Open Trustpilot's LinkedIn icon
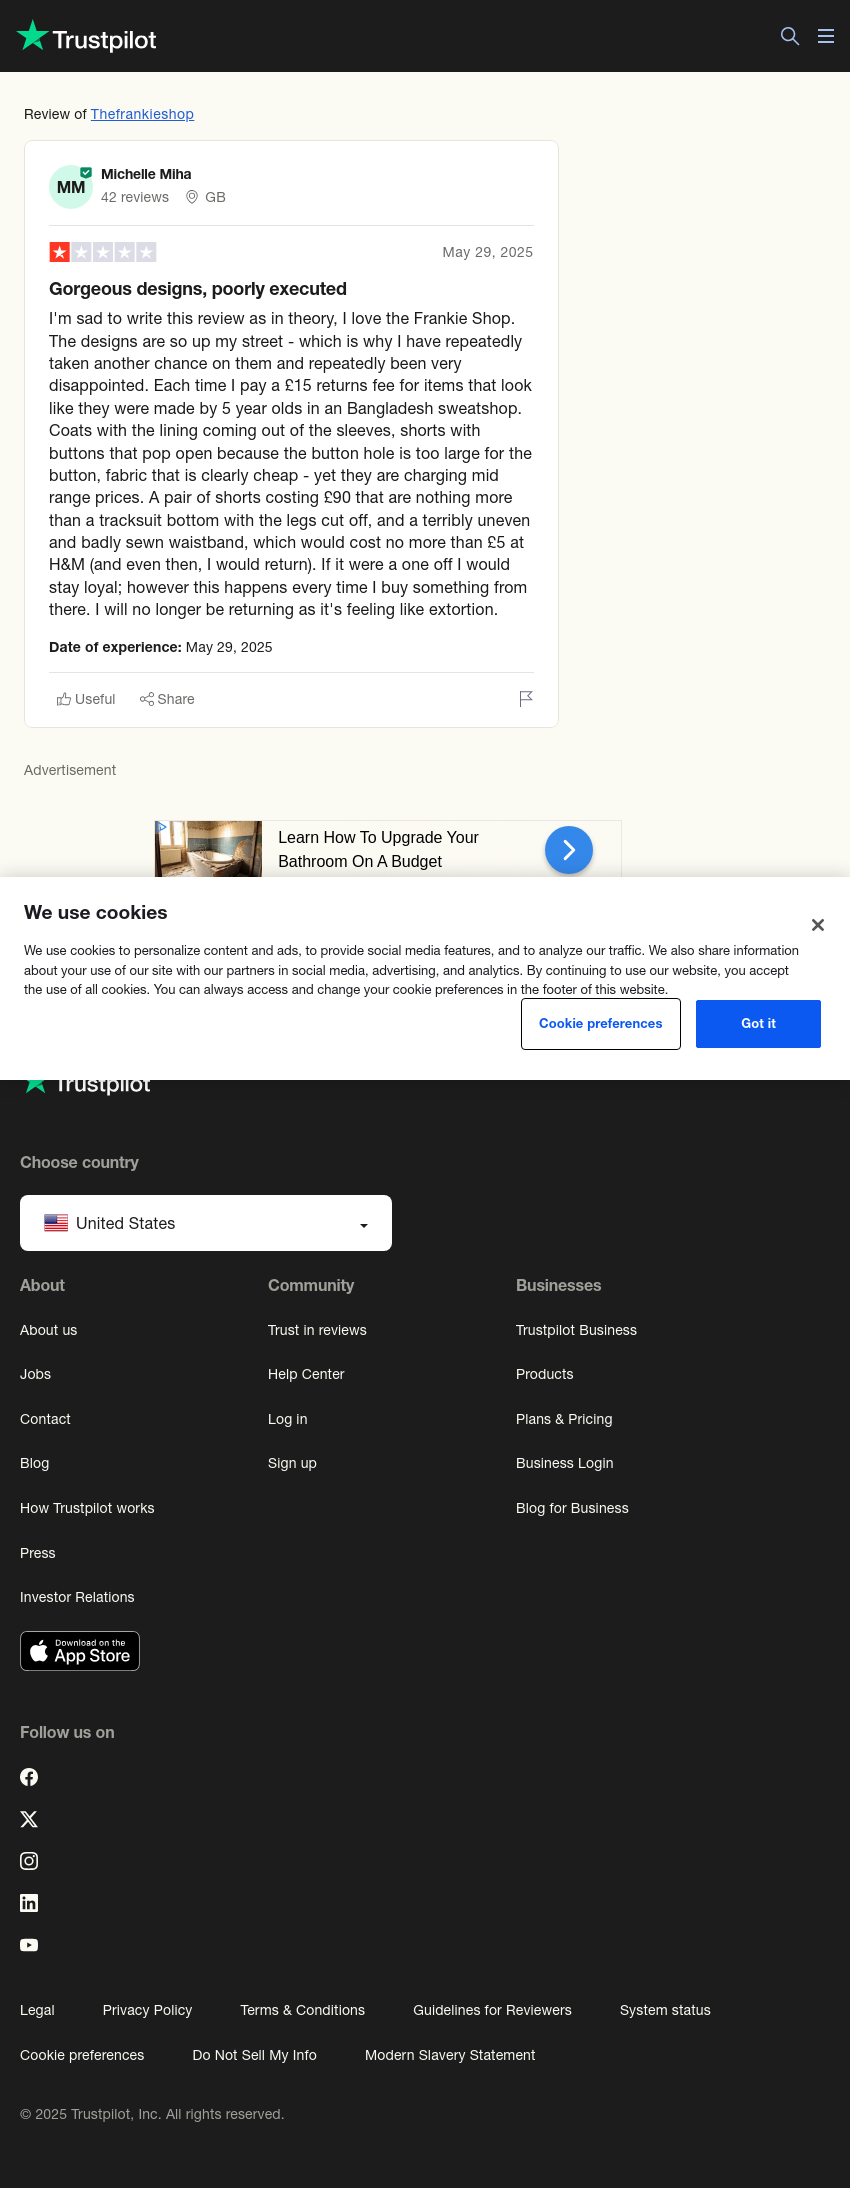Image resolution: width=850 pixels, height=2188 pixels. click(29, 1903)
